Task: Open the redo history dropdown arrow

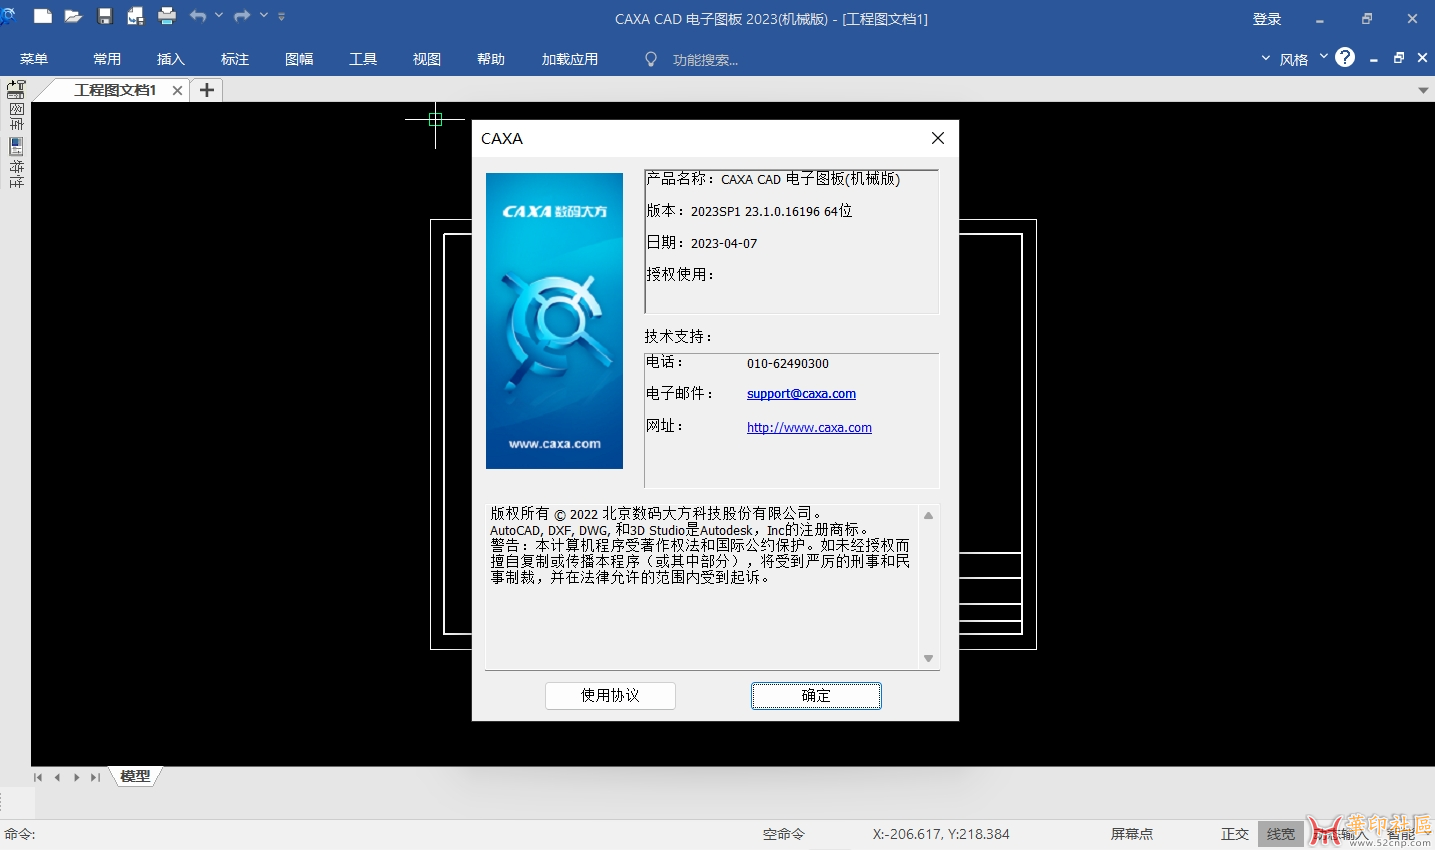Action: [x=264, y=16]
